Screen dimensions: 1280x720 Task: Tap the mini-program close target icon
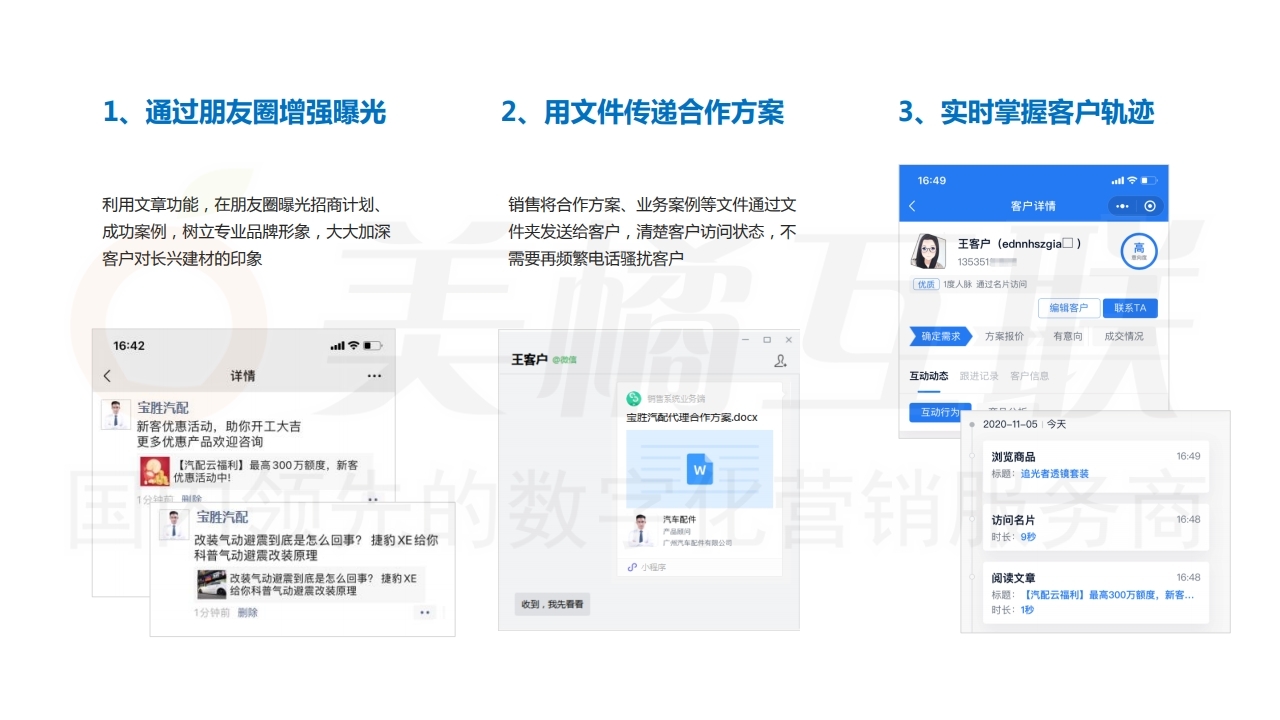pos(1150,206)
